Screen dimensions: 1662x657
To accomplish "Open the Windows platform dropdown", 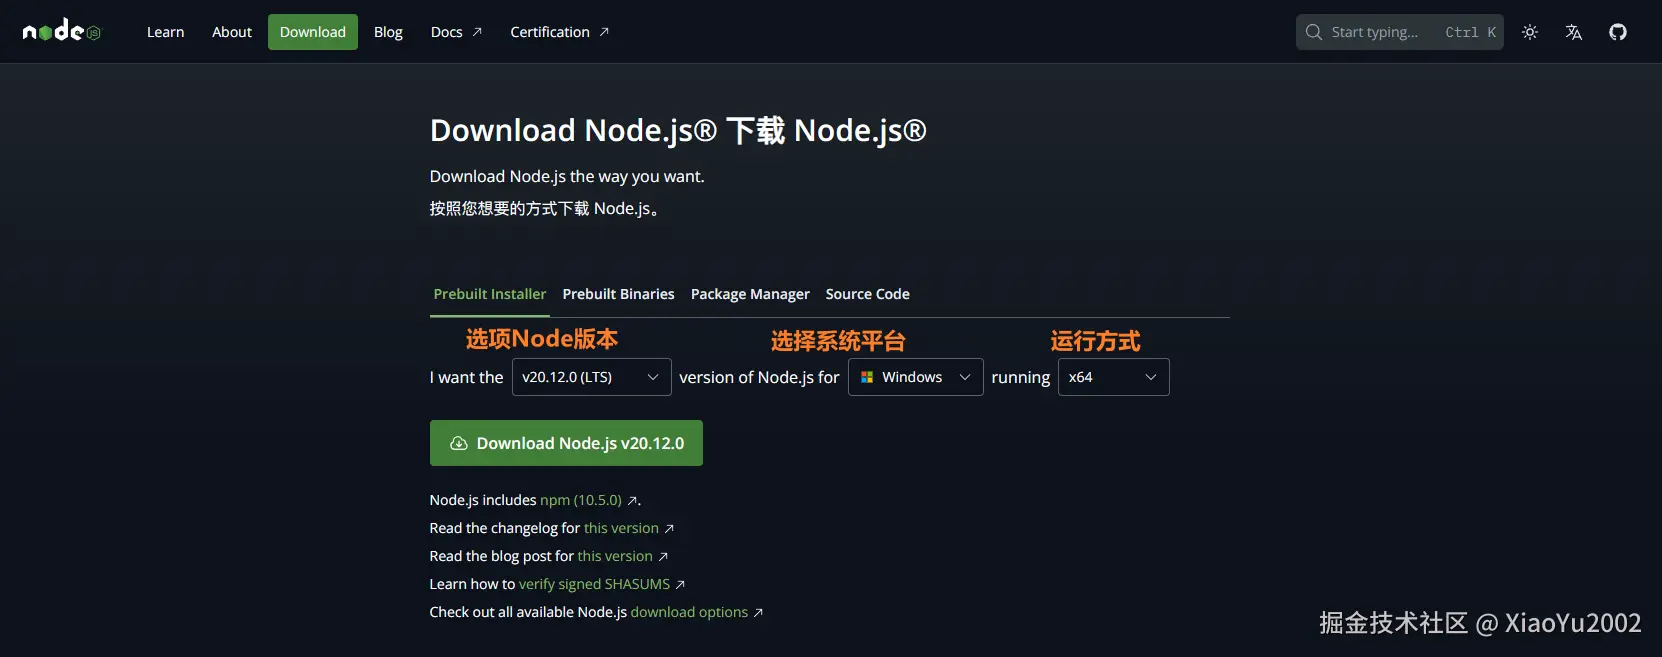I will point(915,377).
